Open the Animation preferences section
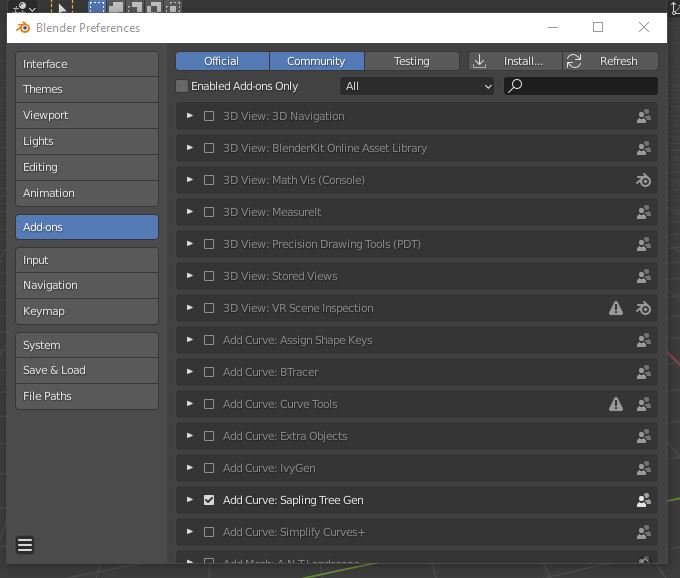 [87, 193]
